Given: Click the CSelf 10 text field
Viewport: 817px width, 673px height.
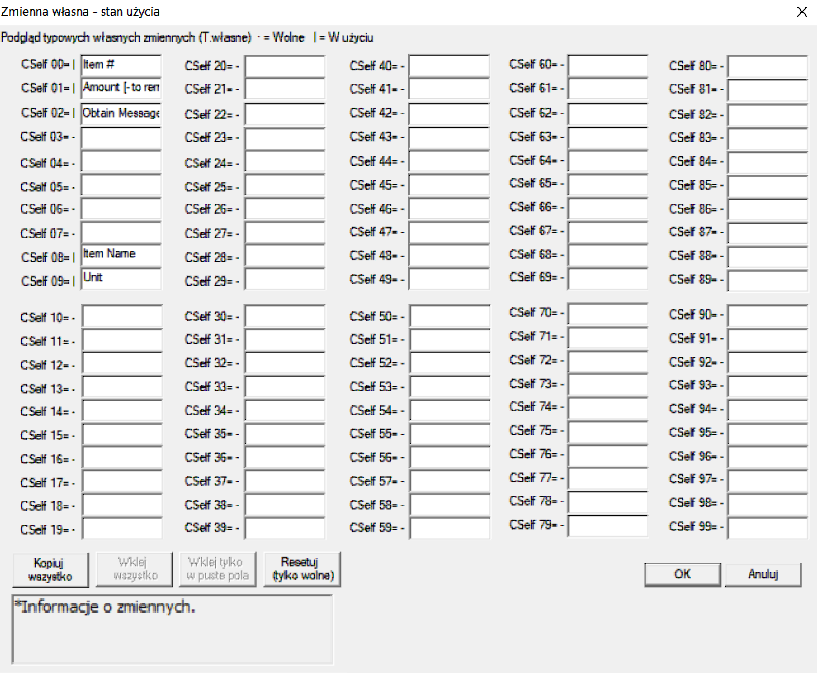Looking at the screenshot, I should coord(121,317).
